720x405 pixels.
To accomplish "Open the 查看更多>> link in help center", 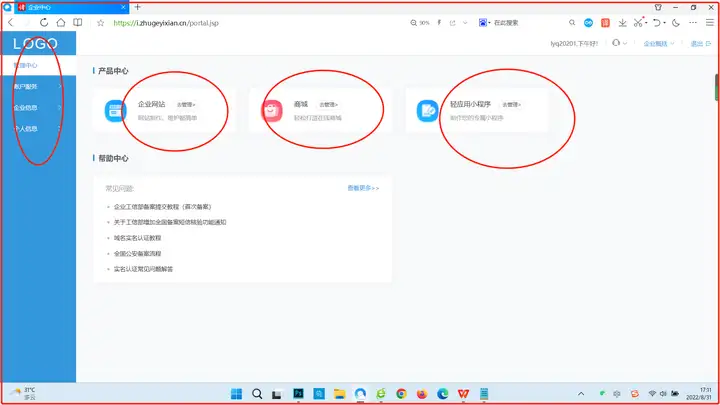I will [x=363, y=188].
